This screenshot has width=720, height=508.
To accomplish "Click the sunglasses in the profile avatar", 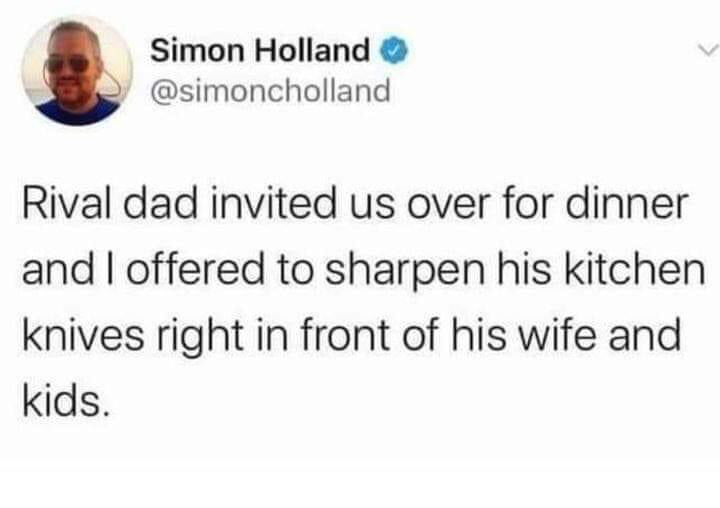I will coord(68,64).
